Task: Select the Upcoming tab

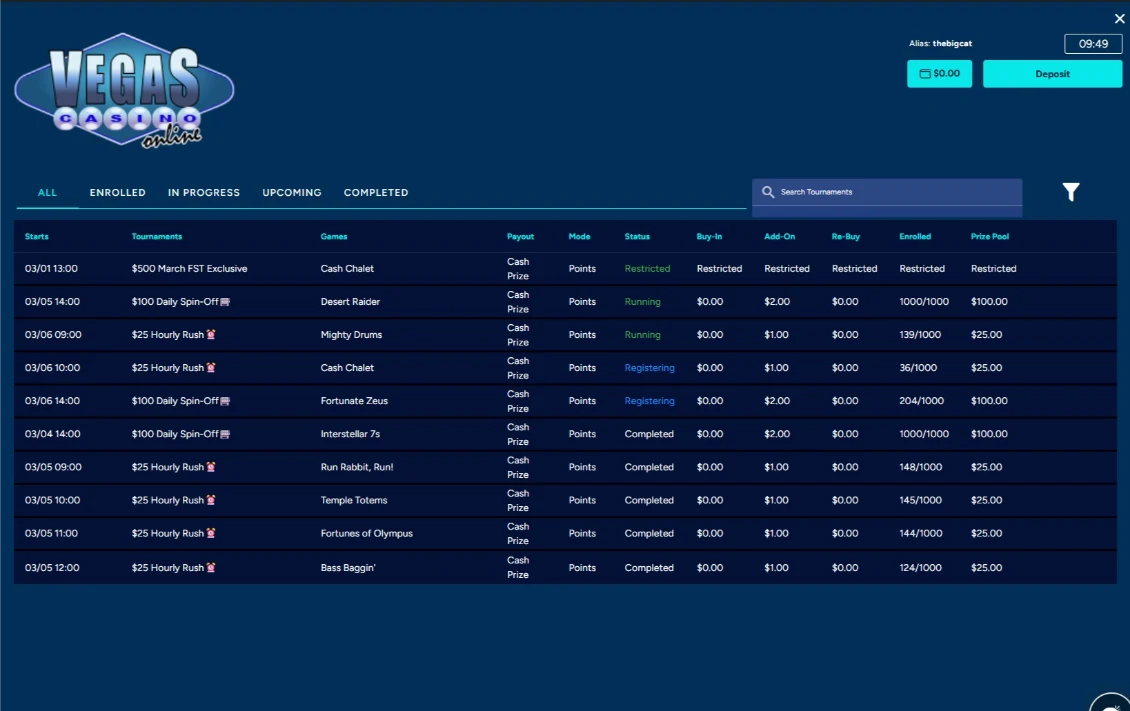Action: point(292,193)
